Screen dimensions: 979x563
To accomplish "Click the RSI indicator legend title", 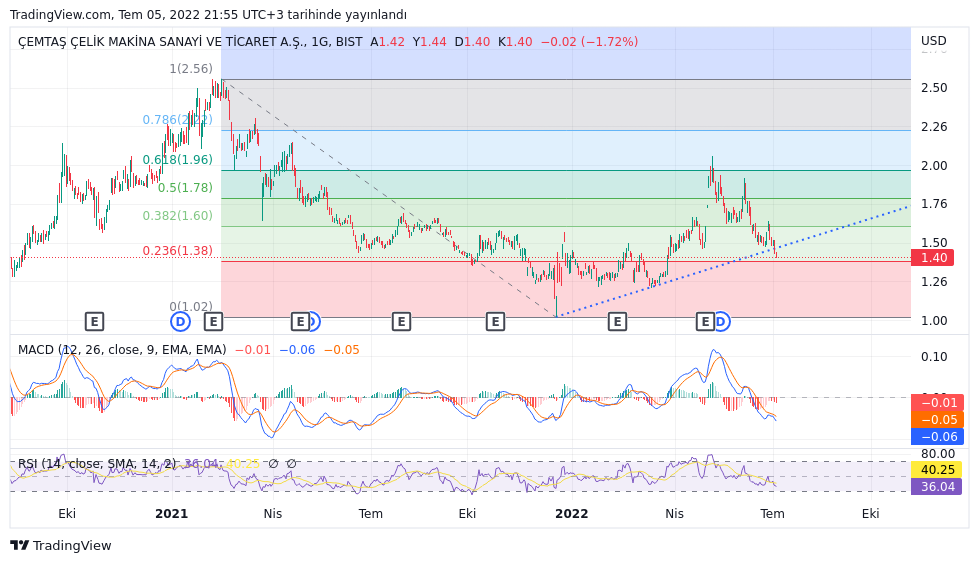I will [97, 464].
